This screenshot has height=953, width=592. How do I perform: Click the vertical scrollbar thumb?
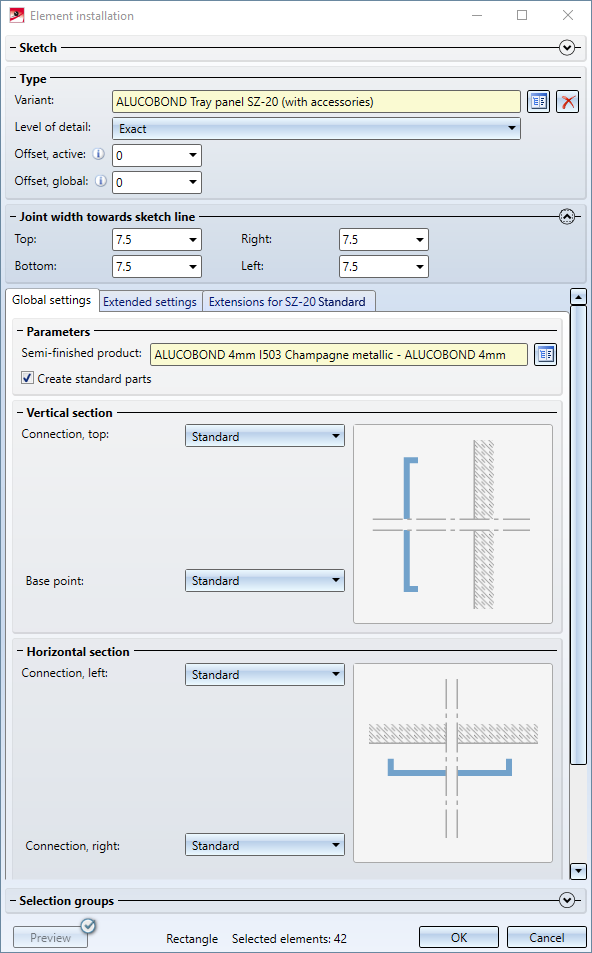578,535
